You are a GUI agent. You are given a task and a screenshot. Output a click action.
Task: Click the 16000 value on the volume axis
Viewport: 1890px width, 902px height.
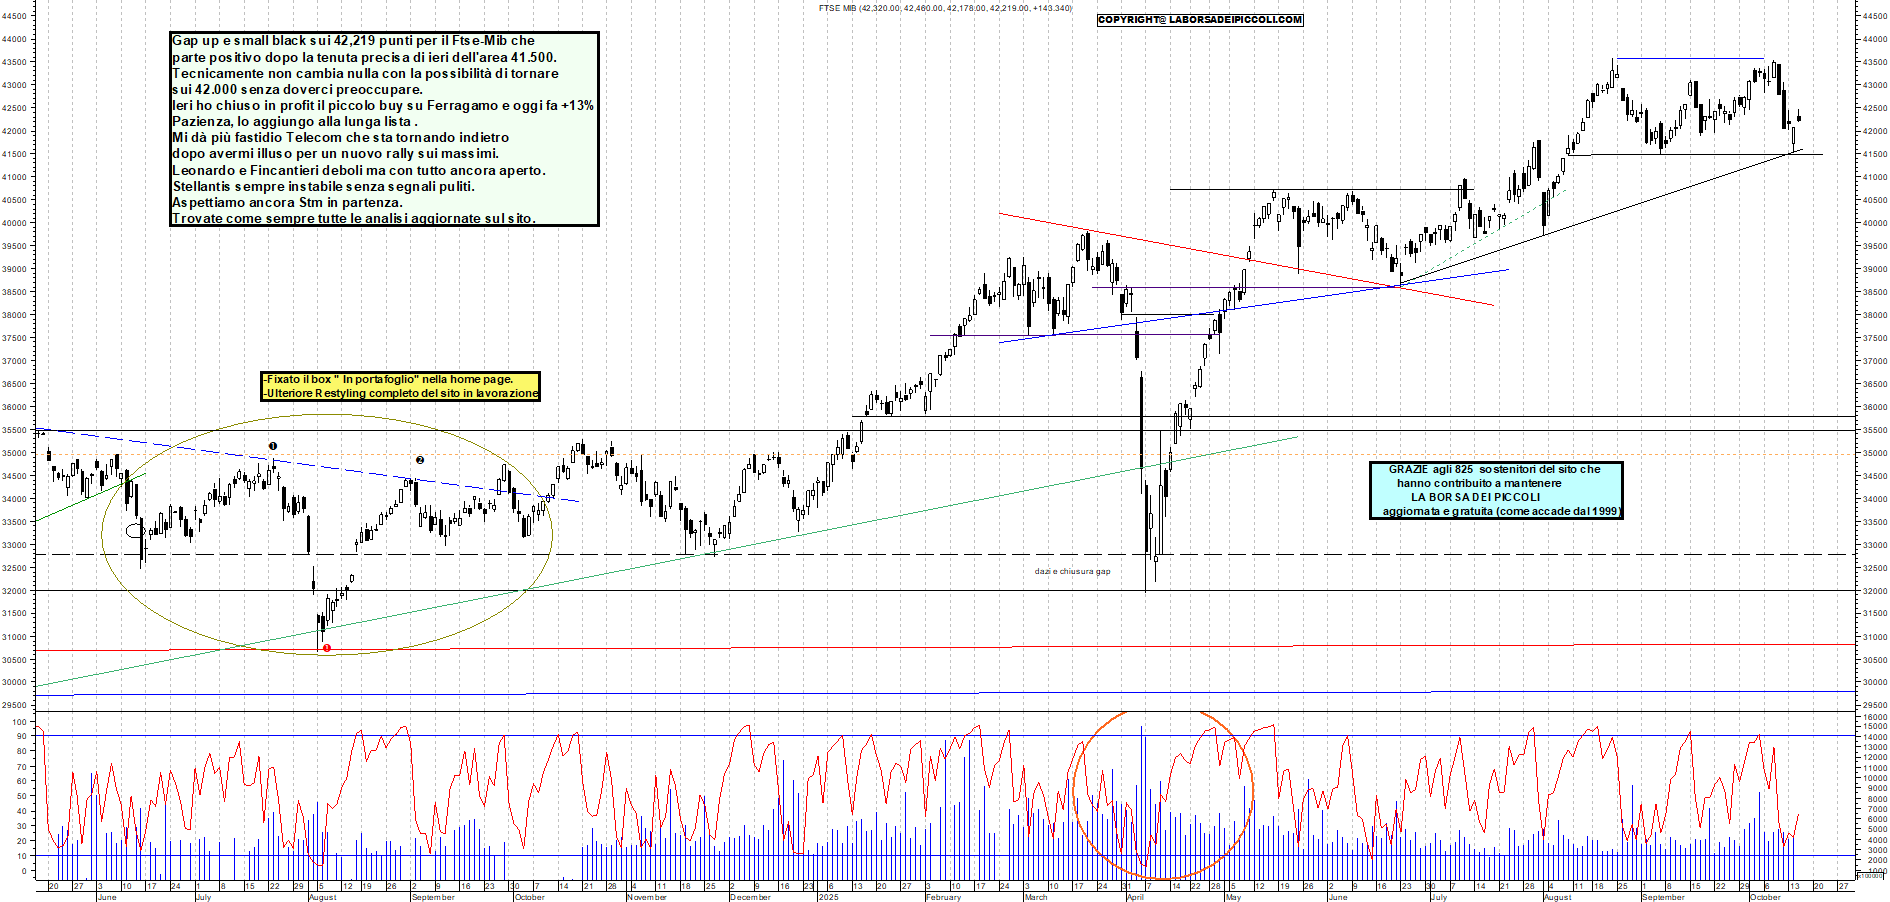pyautogui.click(x=1874, y=717)
